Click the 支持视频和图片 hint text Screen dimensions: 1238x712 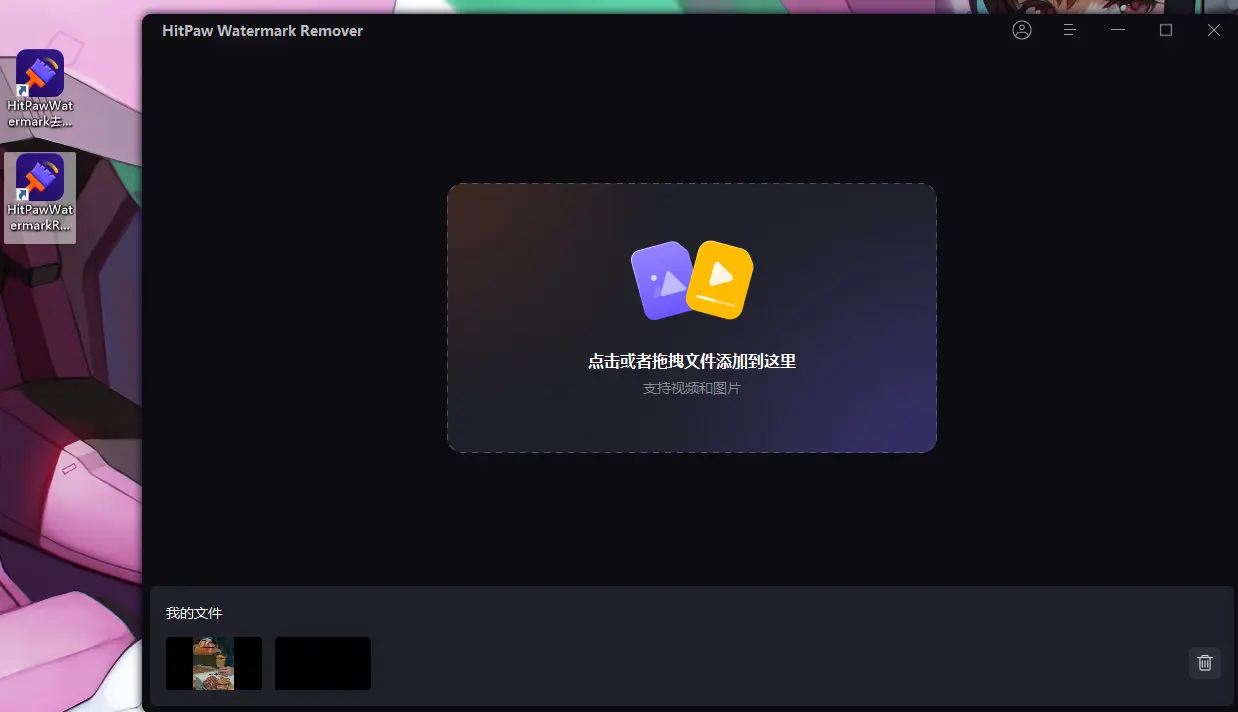(692, 388)
